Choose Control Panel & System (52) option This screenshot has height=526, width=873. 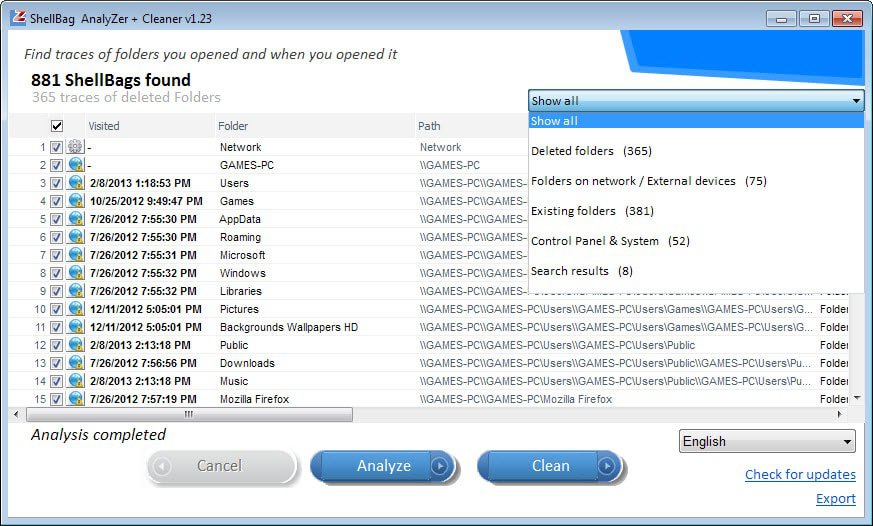pyautogui.click(x=610, y=241)
